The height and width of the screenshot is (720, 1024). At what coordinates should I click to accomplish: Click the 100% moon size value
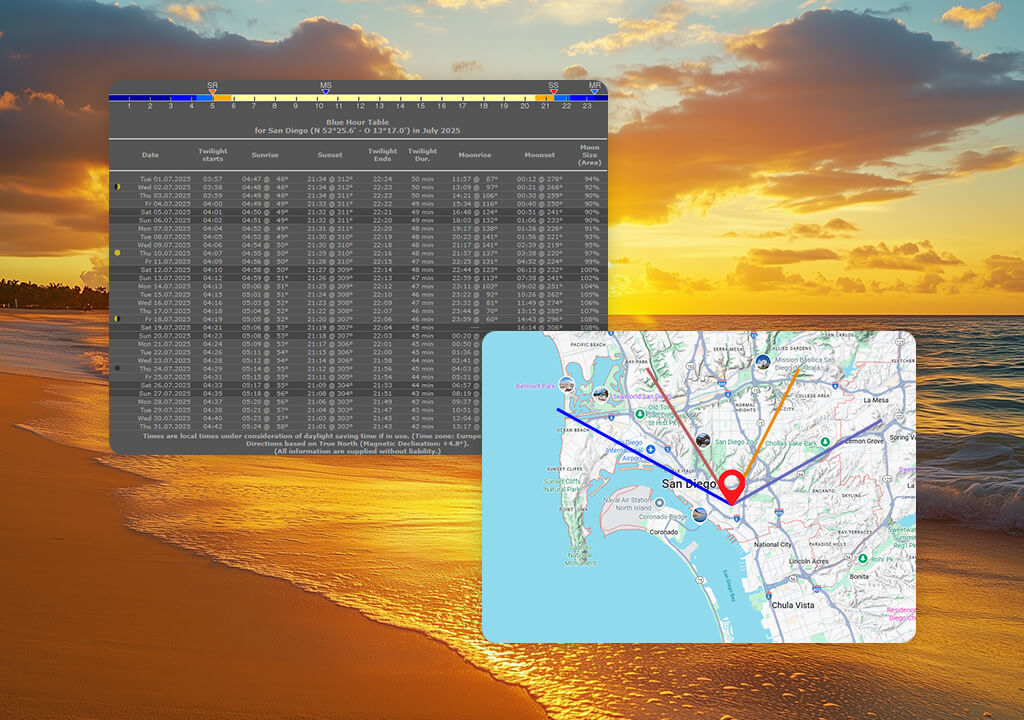tap(590, 270)
